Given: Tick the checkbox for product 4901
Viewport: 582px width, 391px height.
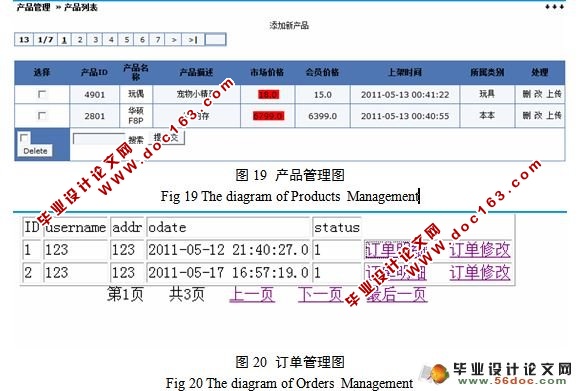Looking at the screenshot, I should 42,94.
